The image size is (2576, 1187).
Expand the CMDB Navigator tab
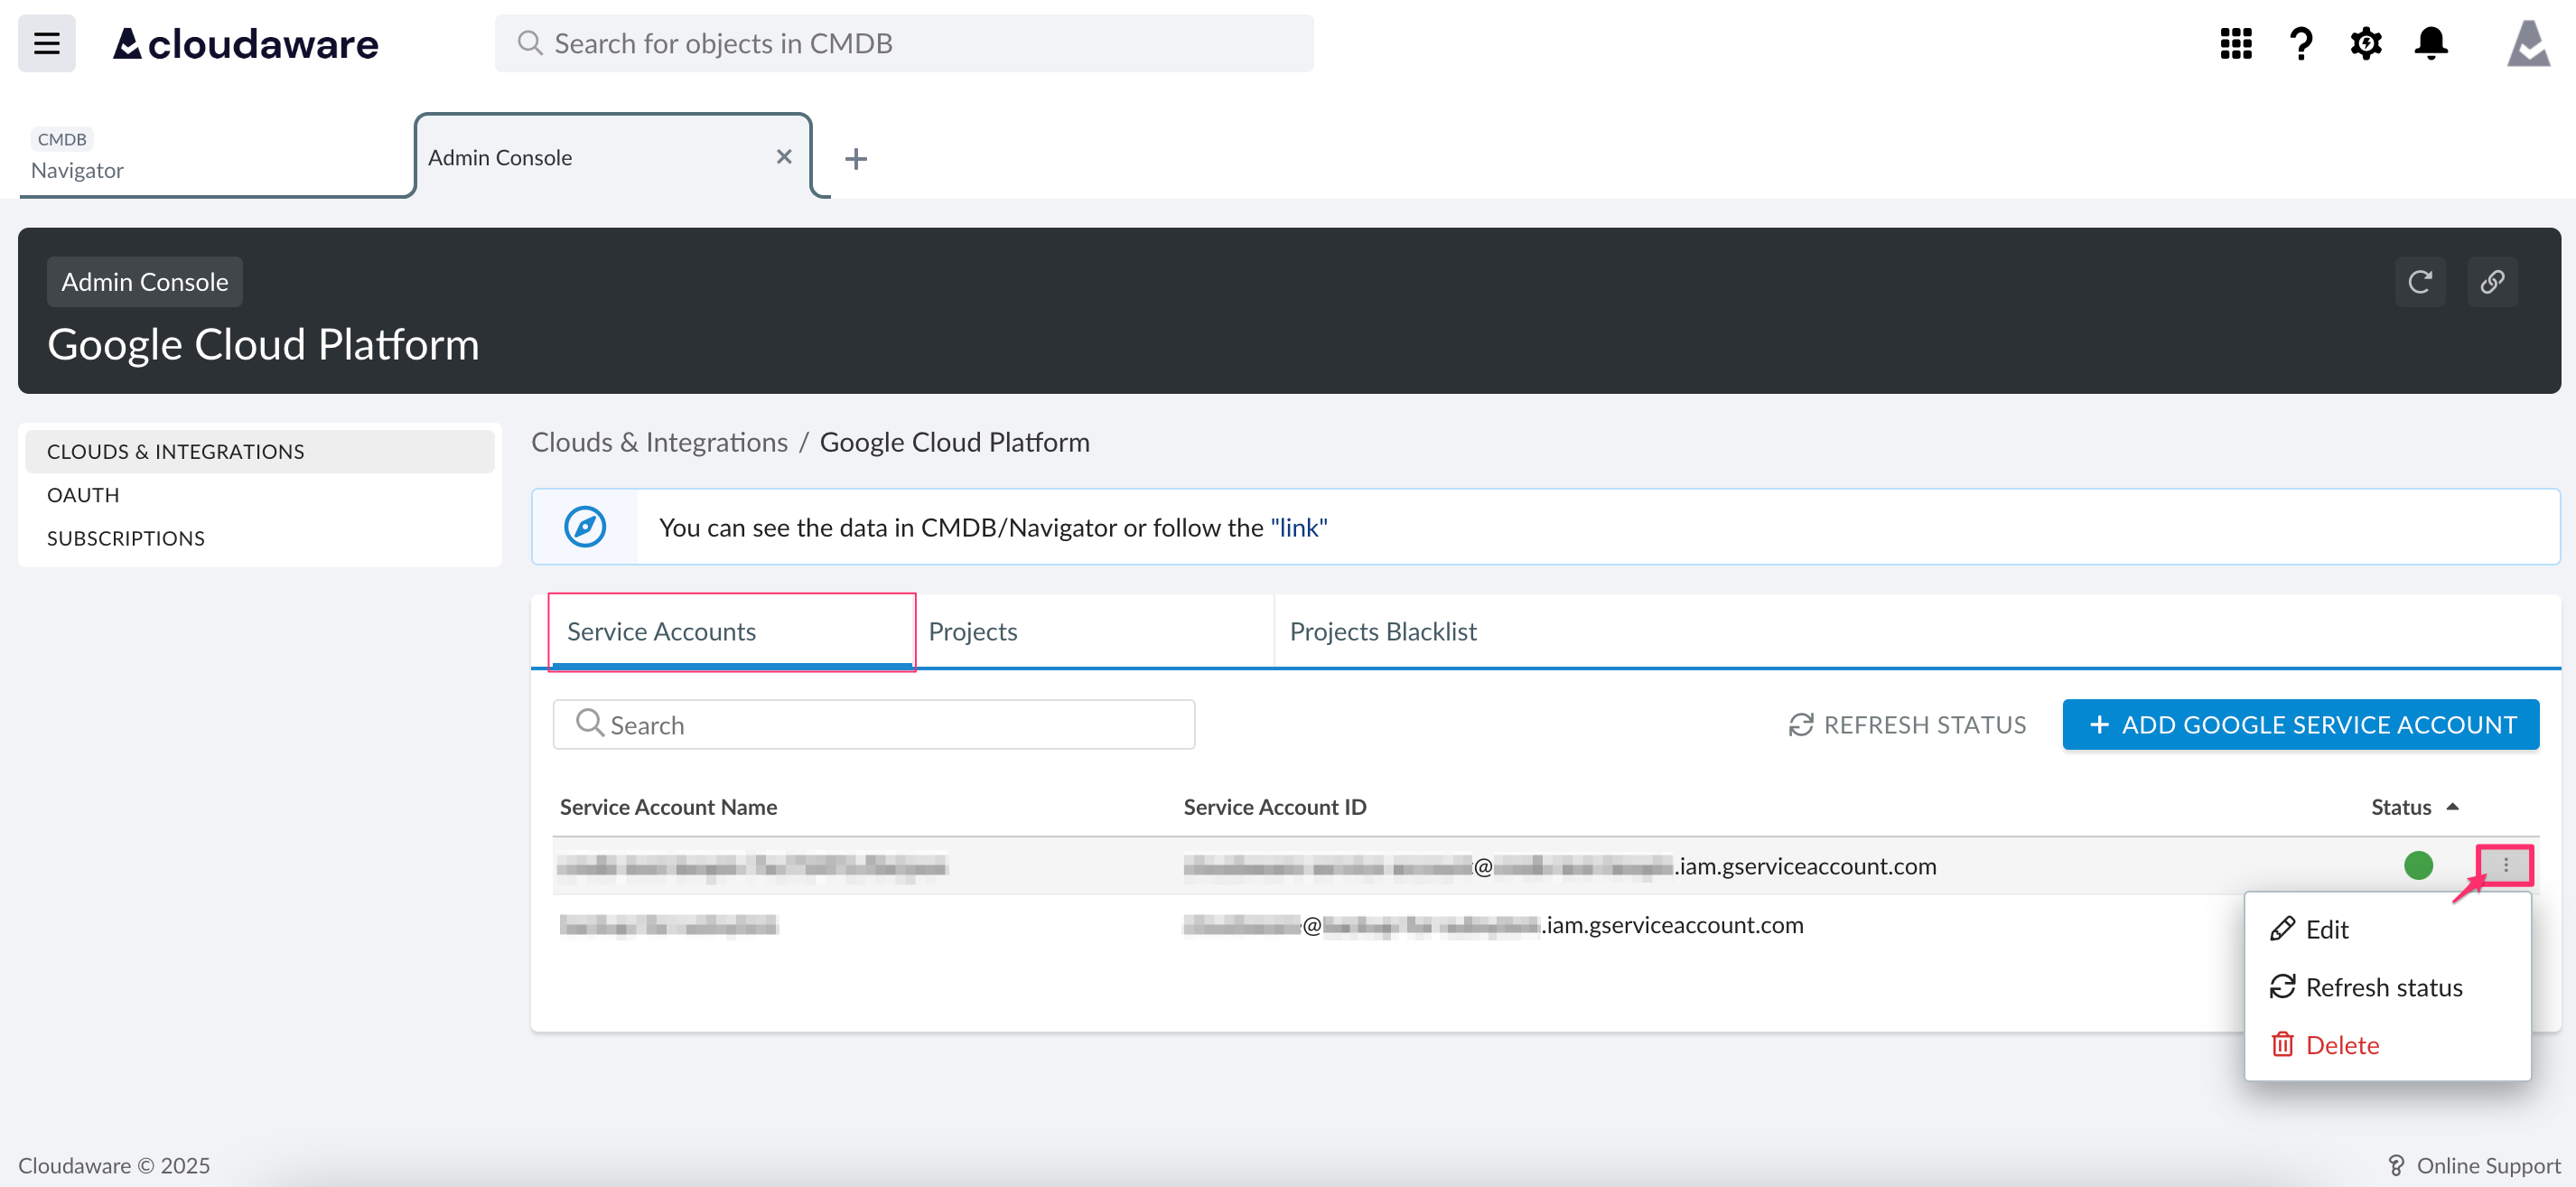coord(77,157)
